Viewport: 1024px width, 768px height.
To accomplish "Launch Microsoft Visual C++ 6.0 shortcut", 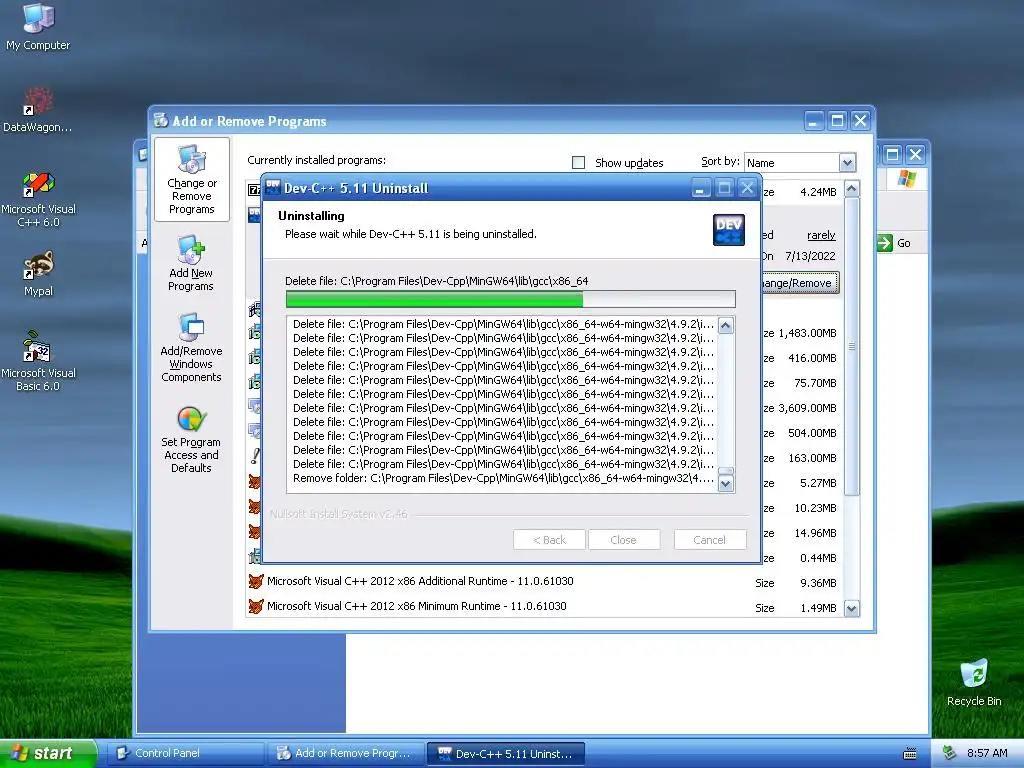I will coord(38,199).
